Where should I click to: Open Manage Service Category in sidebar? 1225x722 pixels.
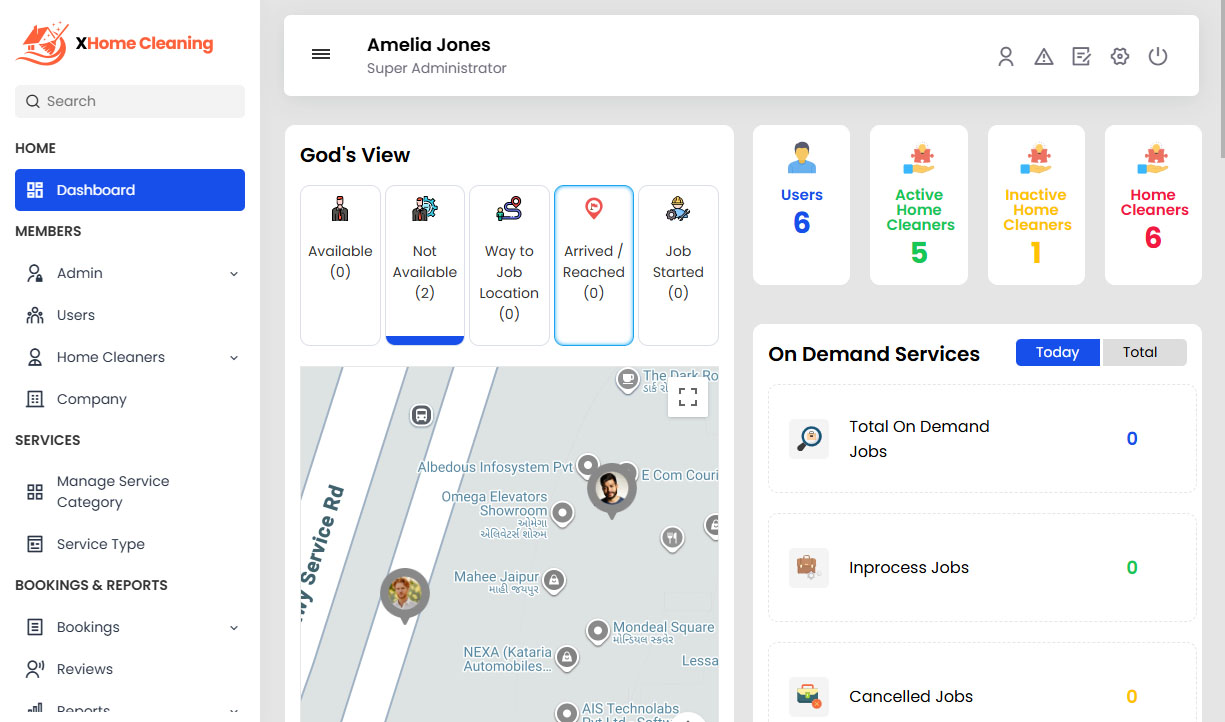coord(112,492)
